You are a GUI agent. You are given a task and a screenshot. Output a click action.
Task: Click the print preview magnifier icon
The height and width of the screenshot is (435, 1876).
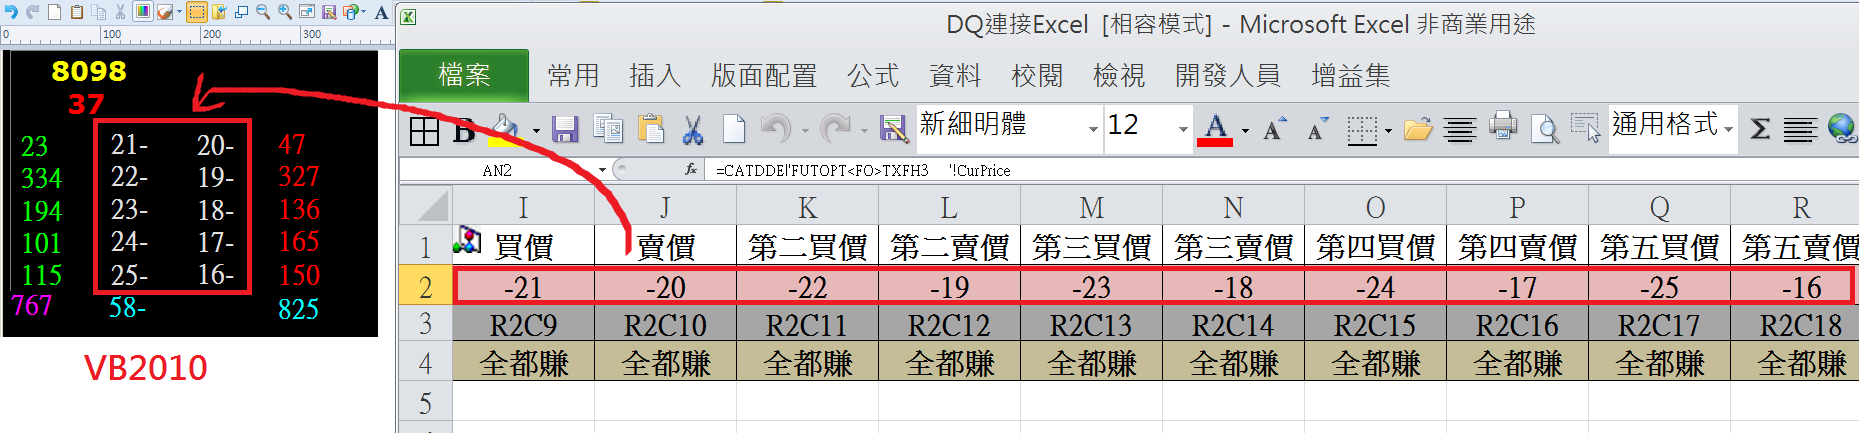point(1545,129)
